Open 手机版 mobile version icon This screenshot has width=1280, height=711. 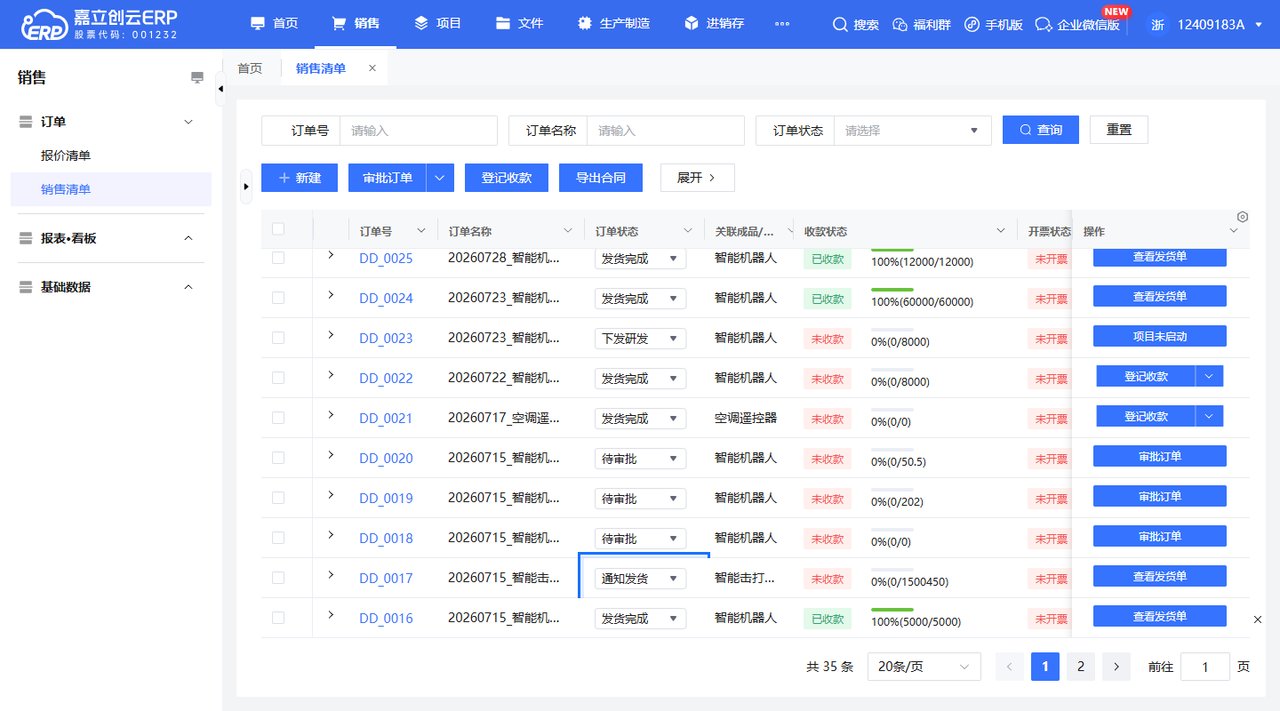pos(971,24)
